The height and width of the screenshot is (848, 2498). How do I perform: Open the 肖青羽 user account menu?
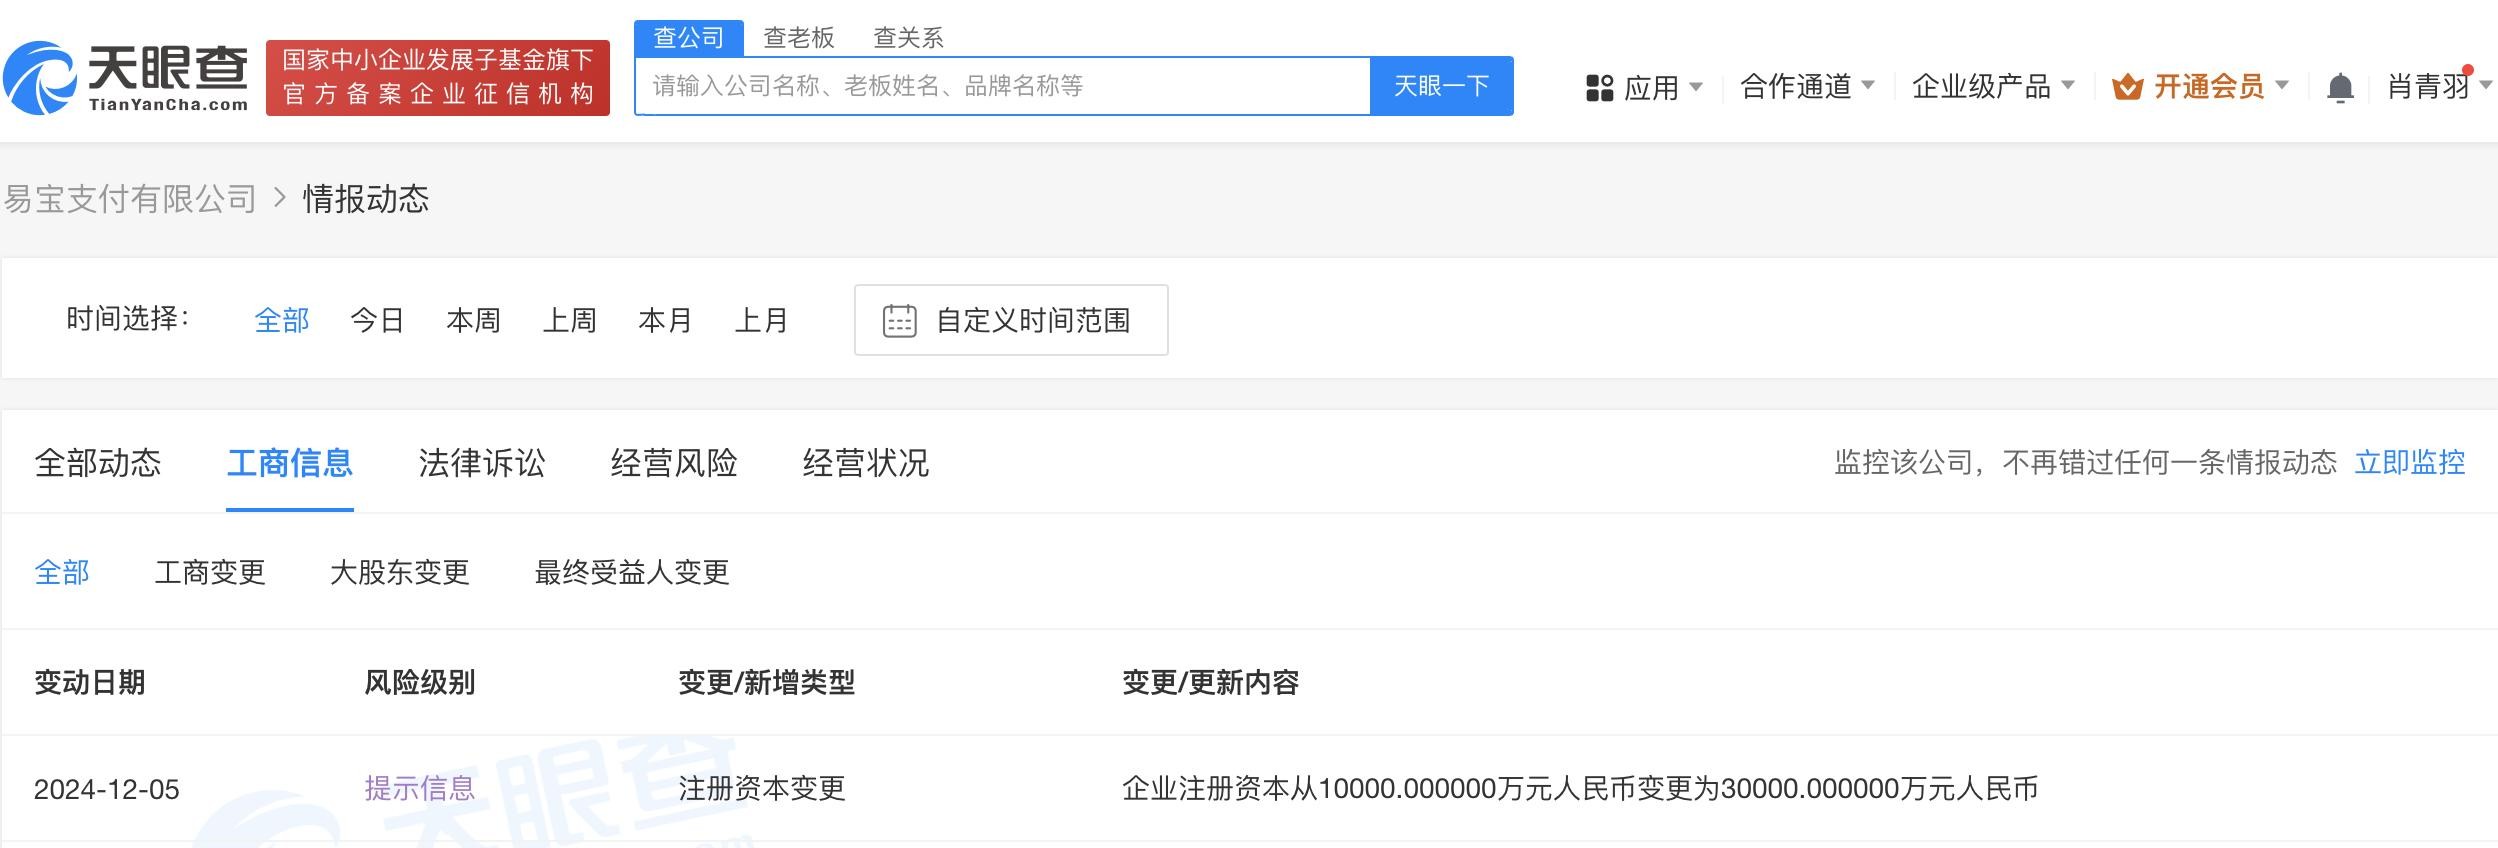point(2436,87)
